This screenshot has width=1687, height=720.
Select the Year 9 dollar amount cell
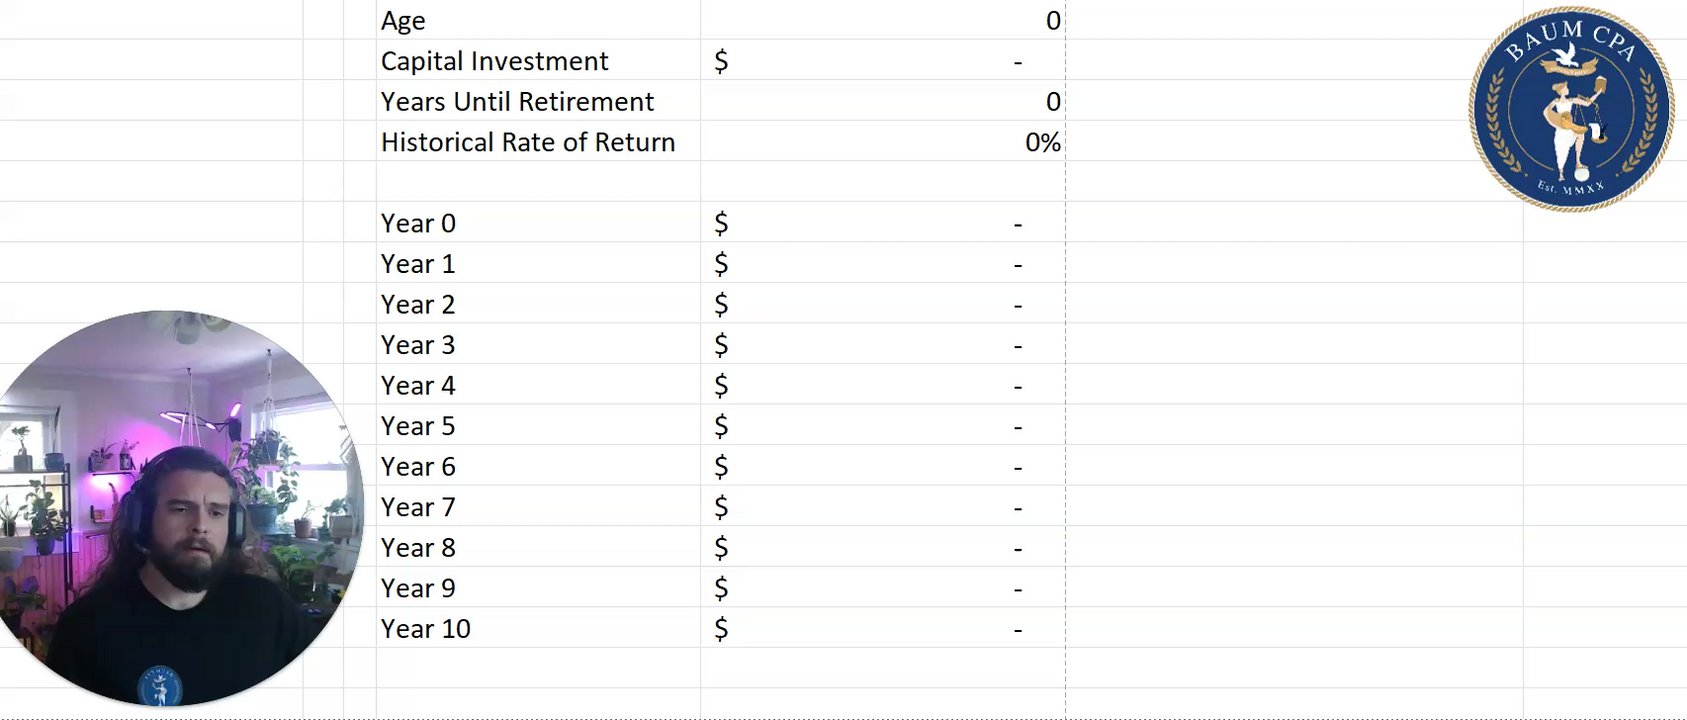tap(882, 589)
